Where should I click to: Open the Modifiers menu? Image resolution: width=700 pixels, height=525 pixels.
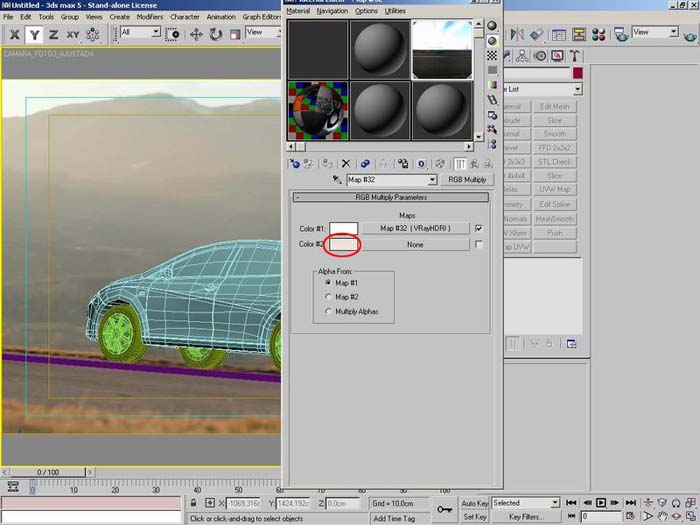point(149,17)
